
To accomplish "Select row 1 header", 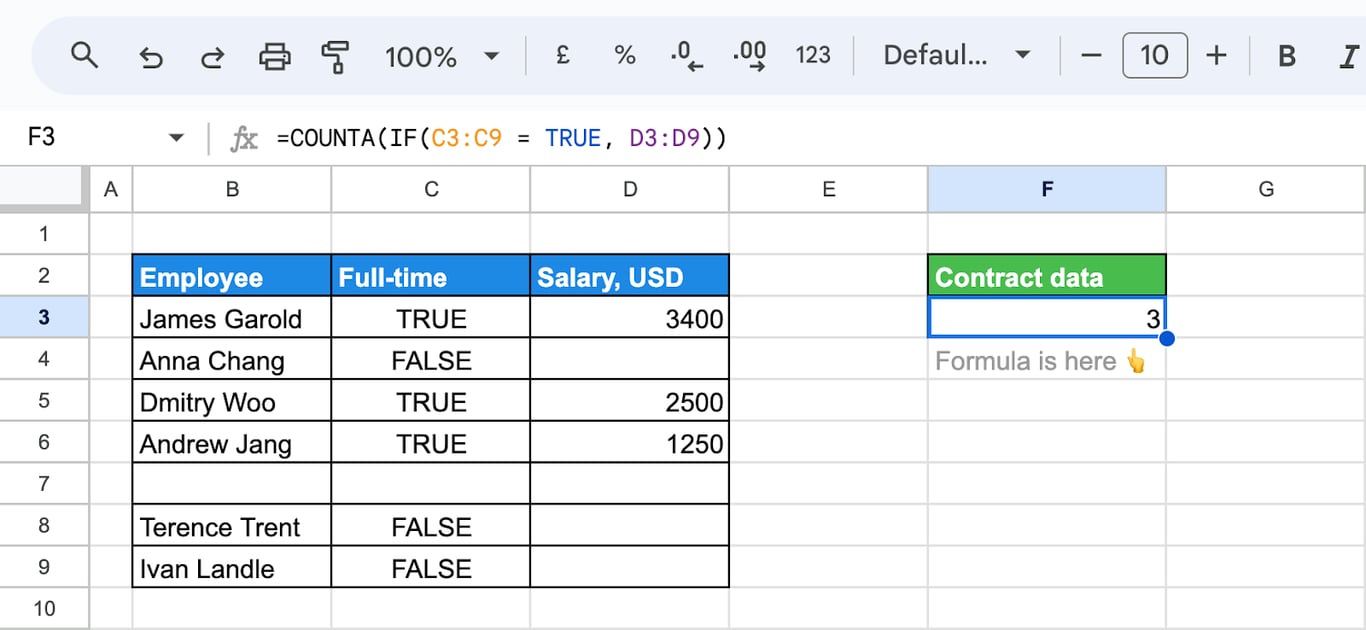I will [44, 234].
